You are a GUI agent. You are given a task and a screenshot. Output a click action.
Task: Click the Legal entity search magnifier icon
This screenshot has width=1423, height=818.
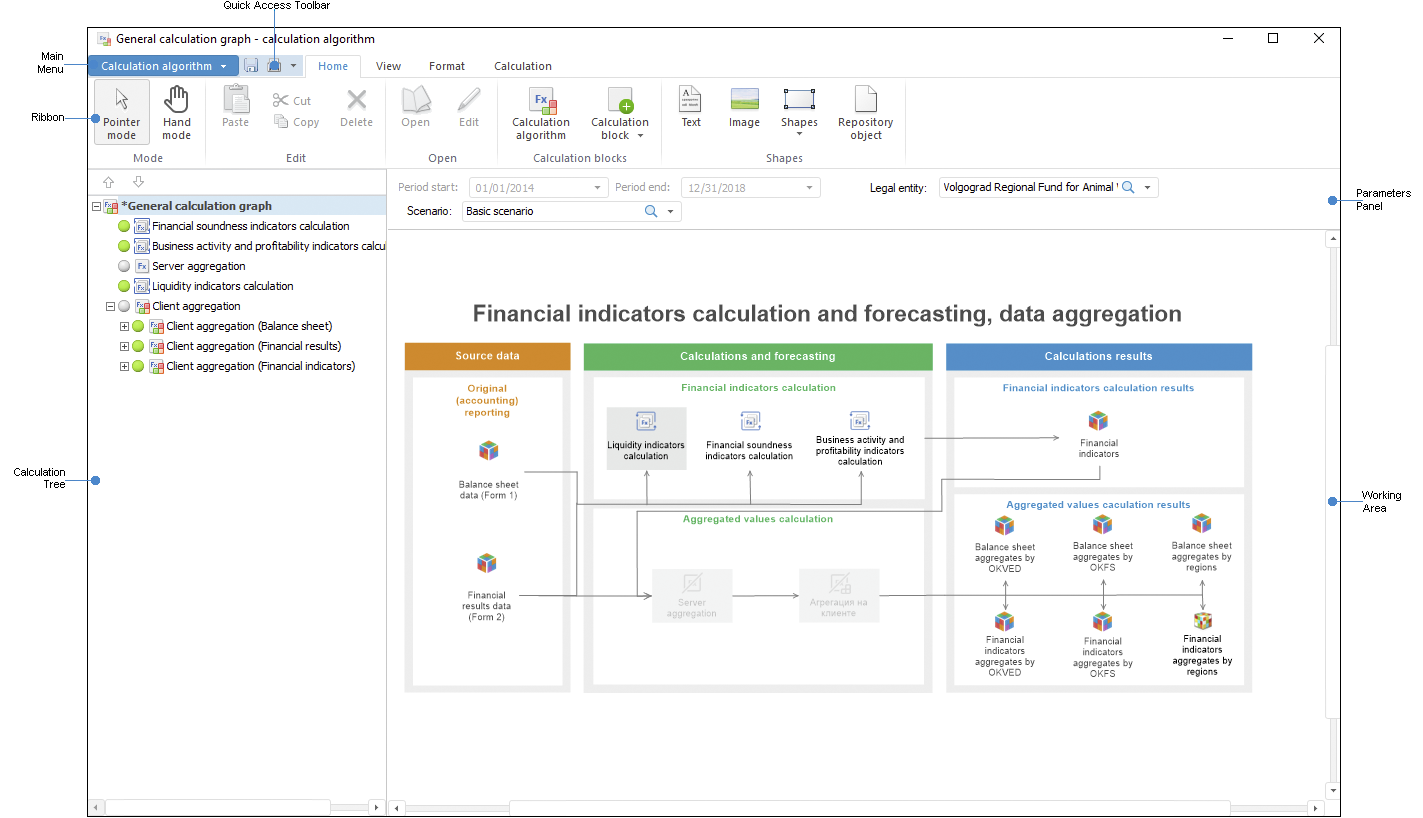pyautogui.click(x=1128, y=187)
